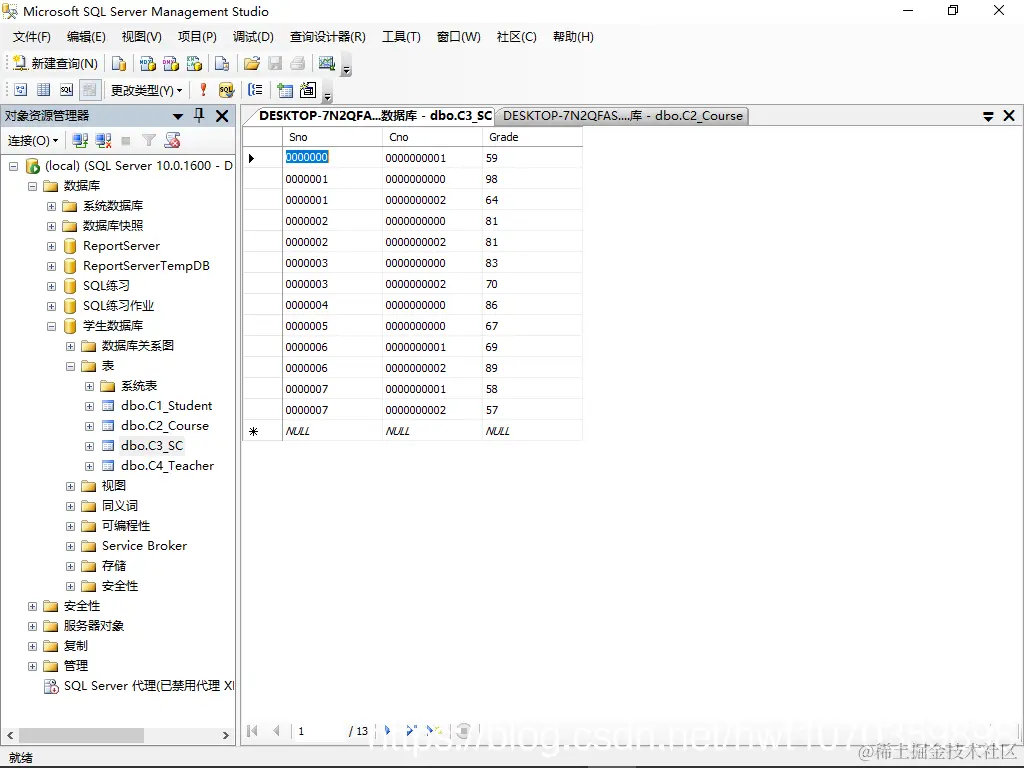Open a new Analysis Services DMX query
This screenshot has height=768, width=1024.
[171, 63]
